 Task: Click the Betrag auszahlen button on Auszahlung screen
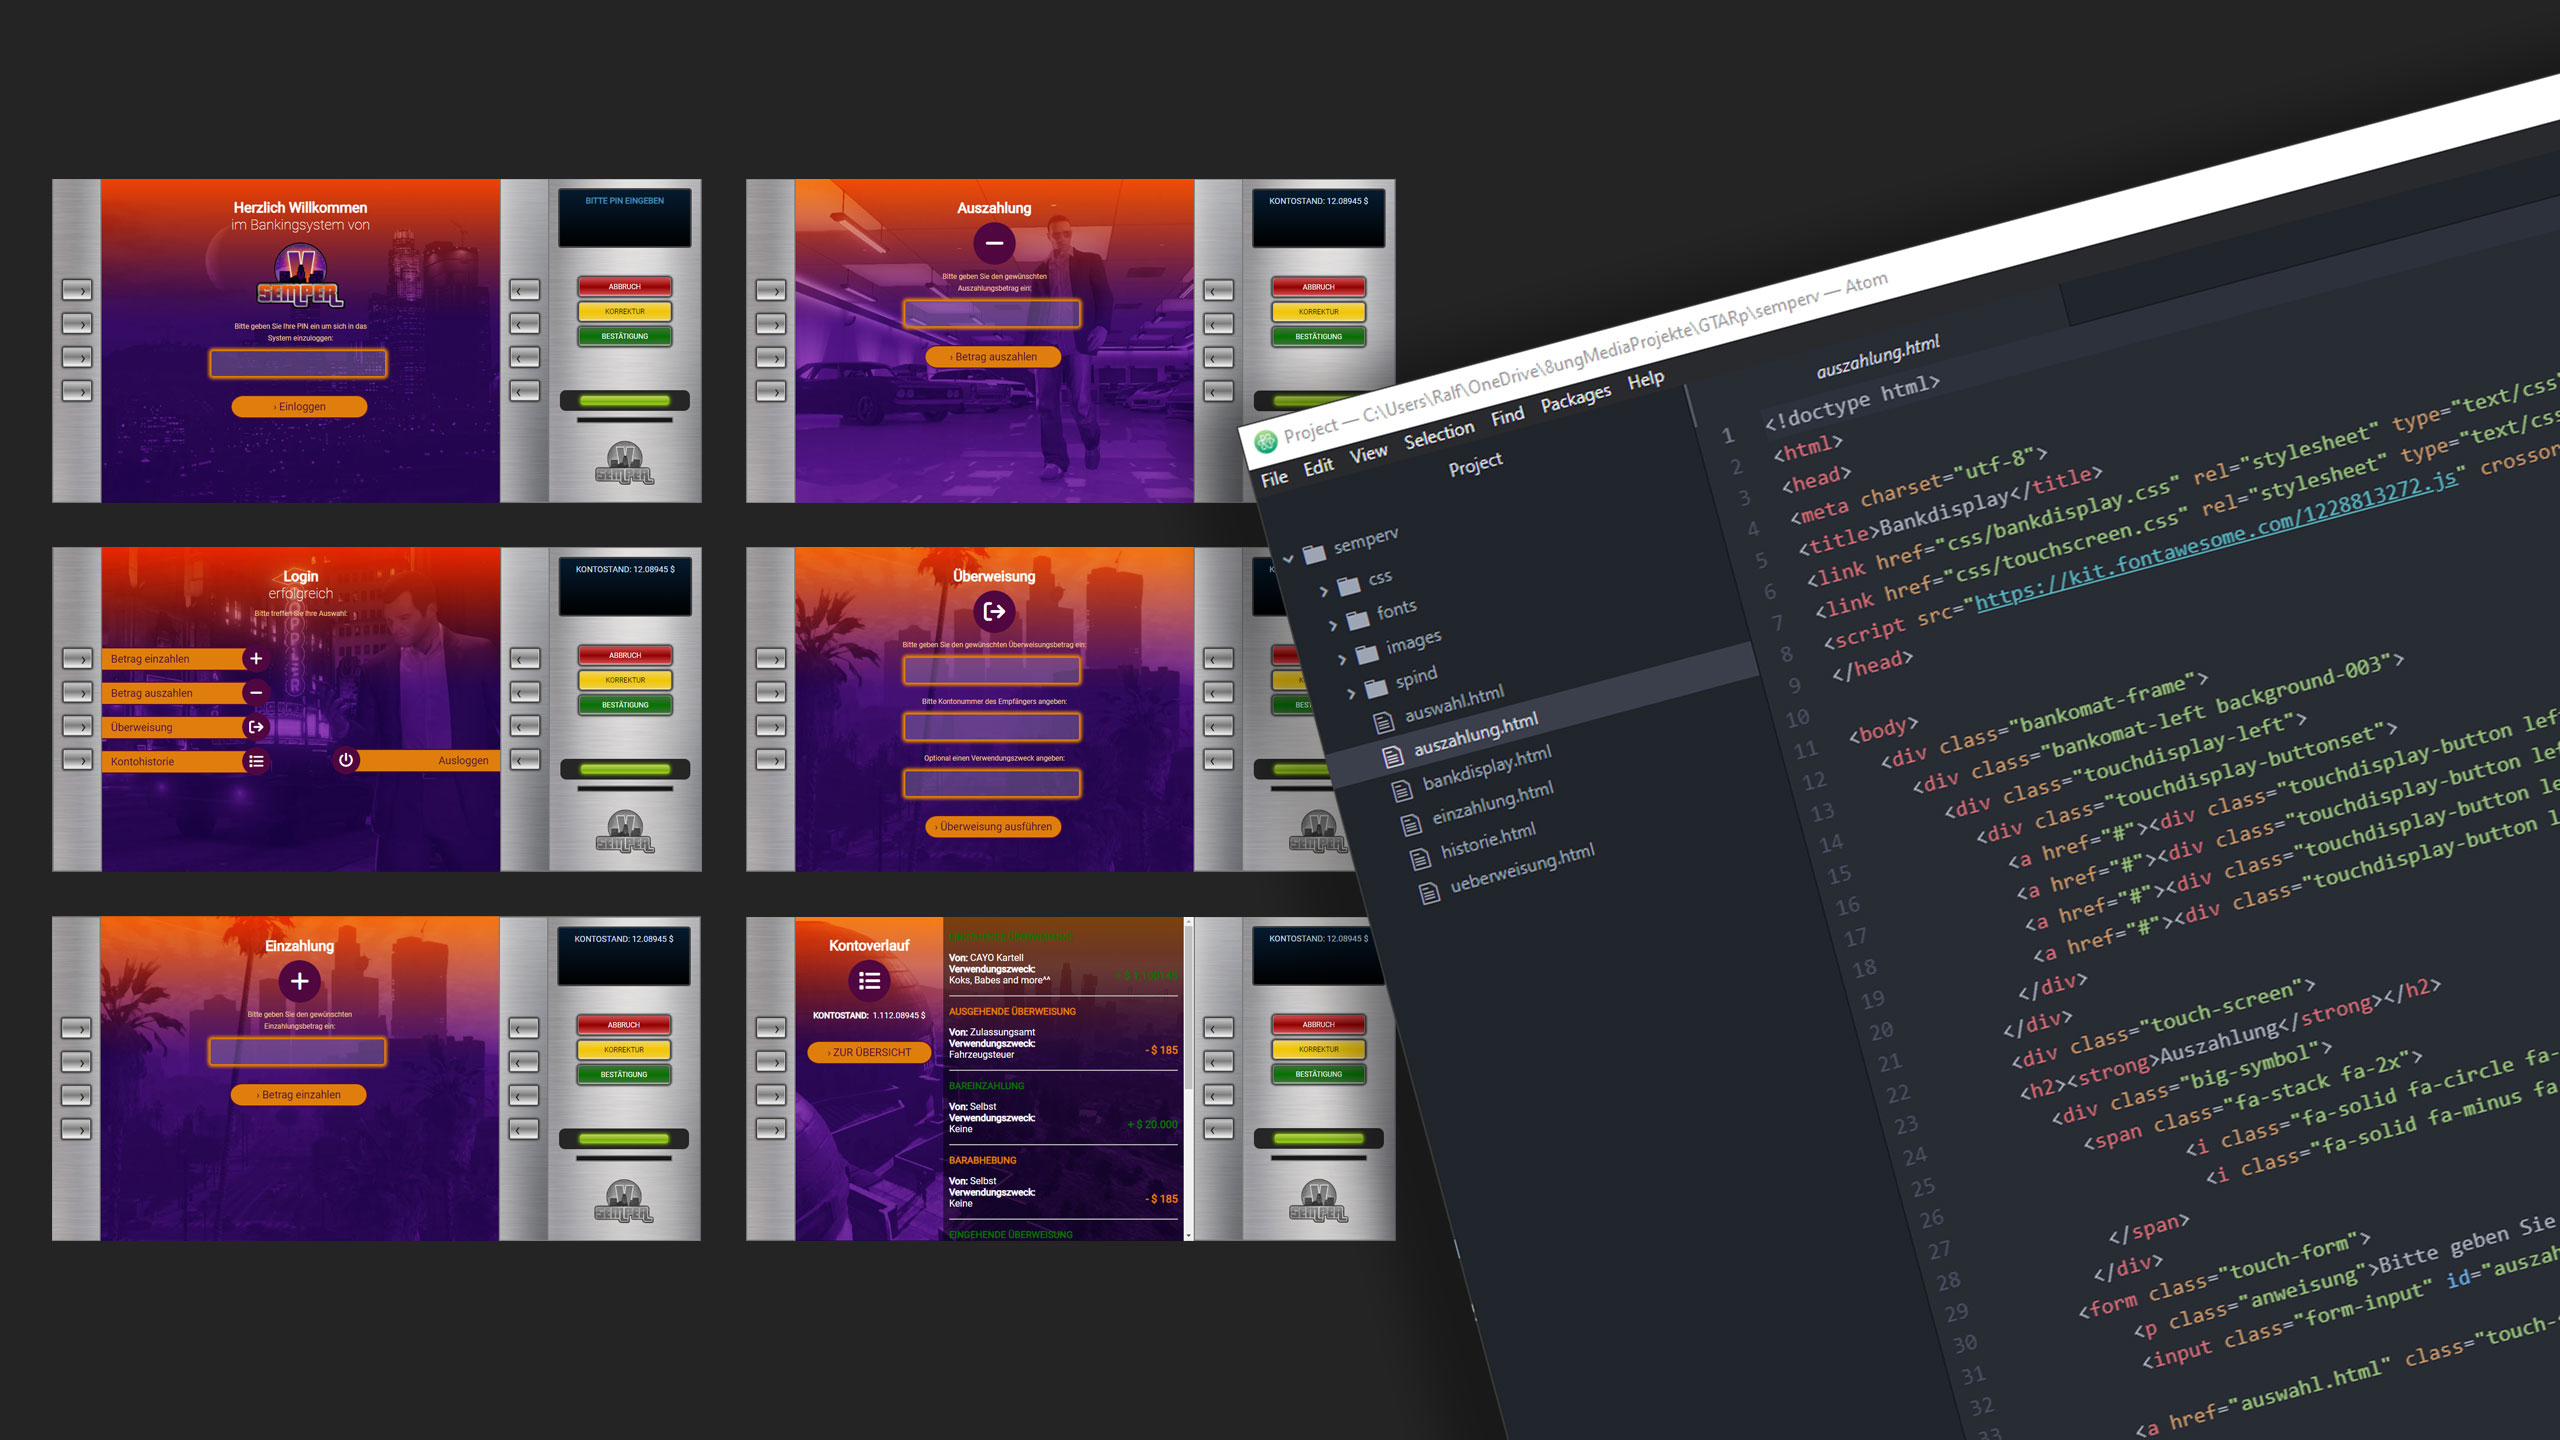pyautogui.click(x=994, y=356)
